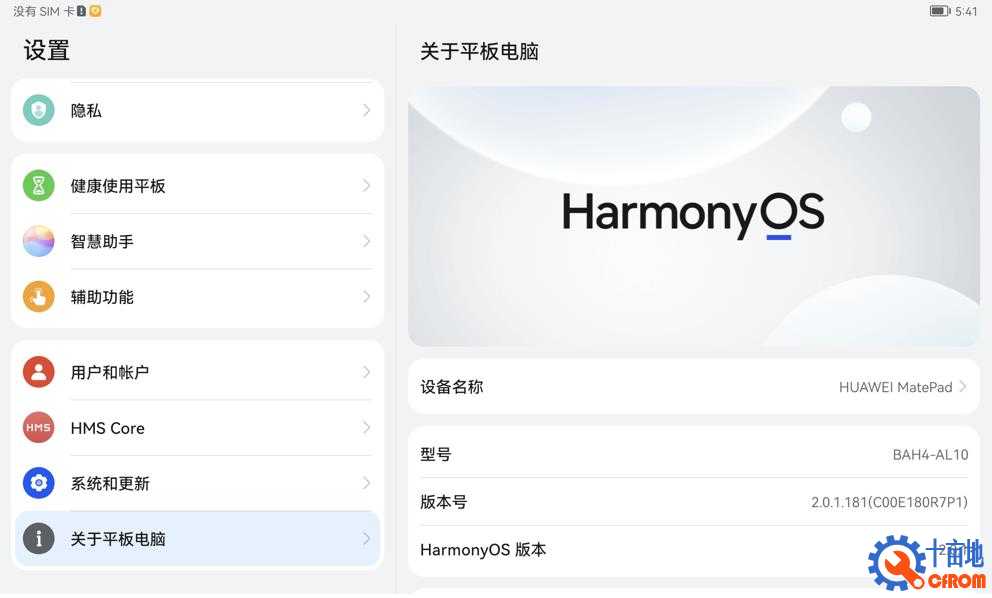This screenshot has height=598, width=992.
Task: Tap the 智慧助手 gradient orb icon
Action: click(39, 242)
